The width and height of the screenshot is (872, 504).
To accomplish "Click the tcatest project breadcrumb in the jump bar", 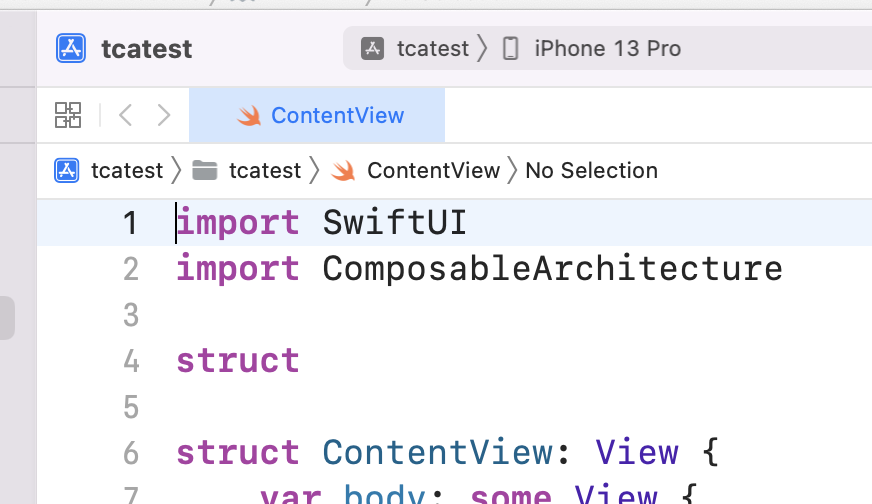I will [127, 170].
